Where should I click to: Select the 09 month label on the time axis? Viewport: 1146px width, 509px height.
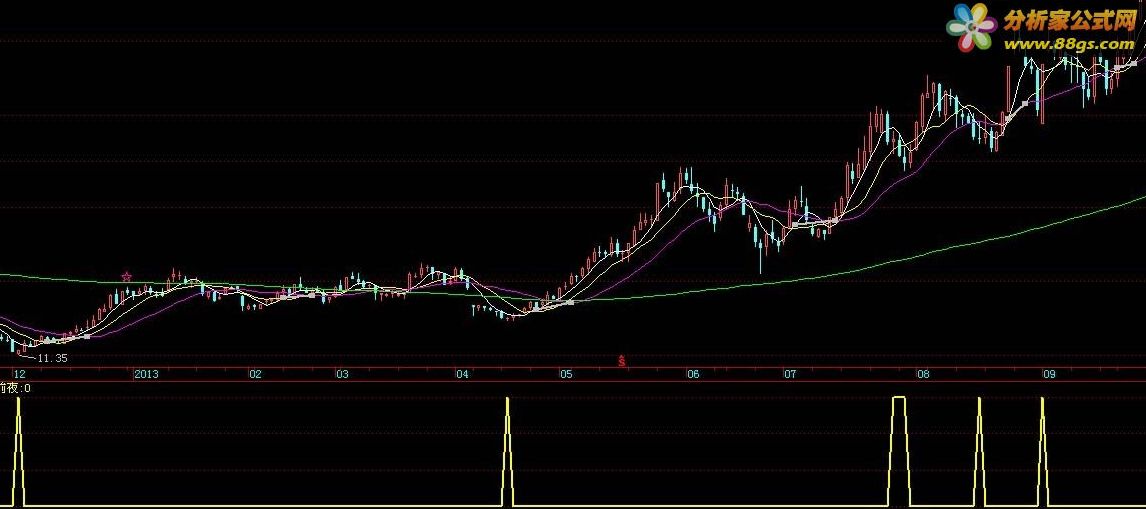coord(1050,374)
